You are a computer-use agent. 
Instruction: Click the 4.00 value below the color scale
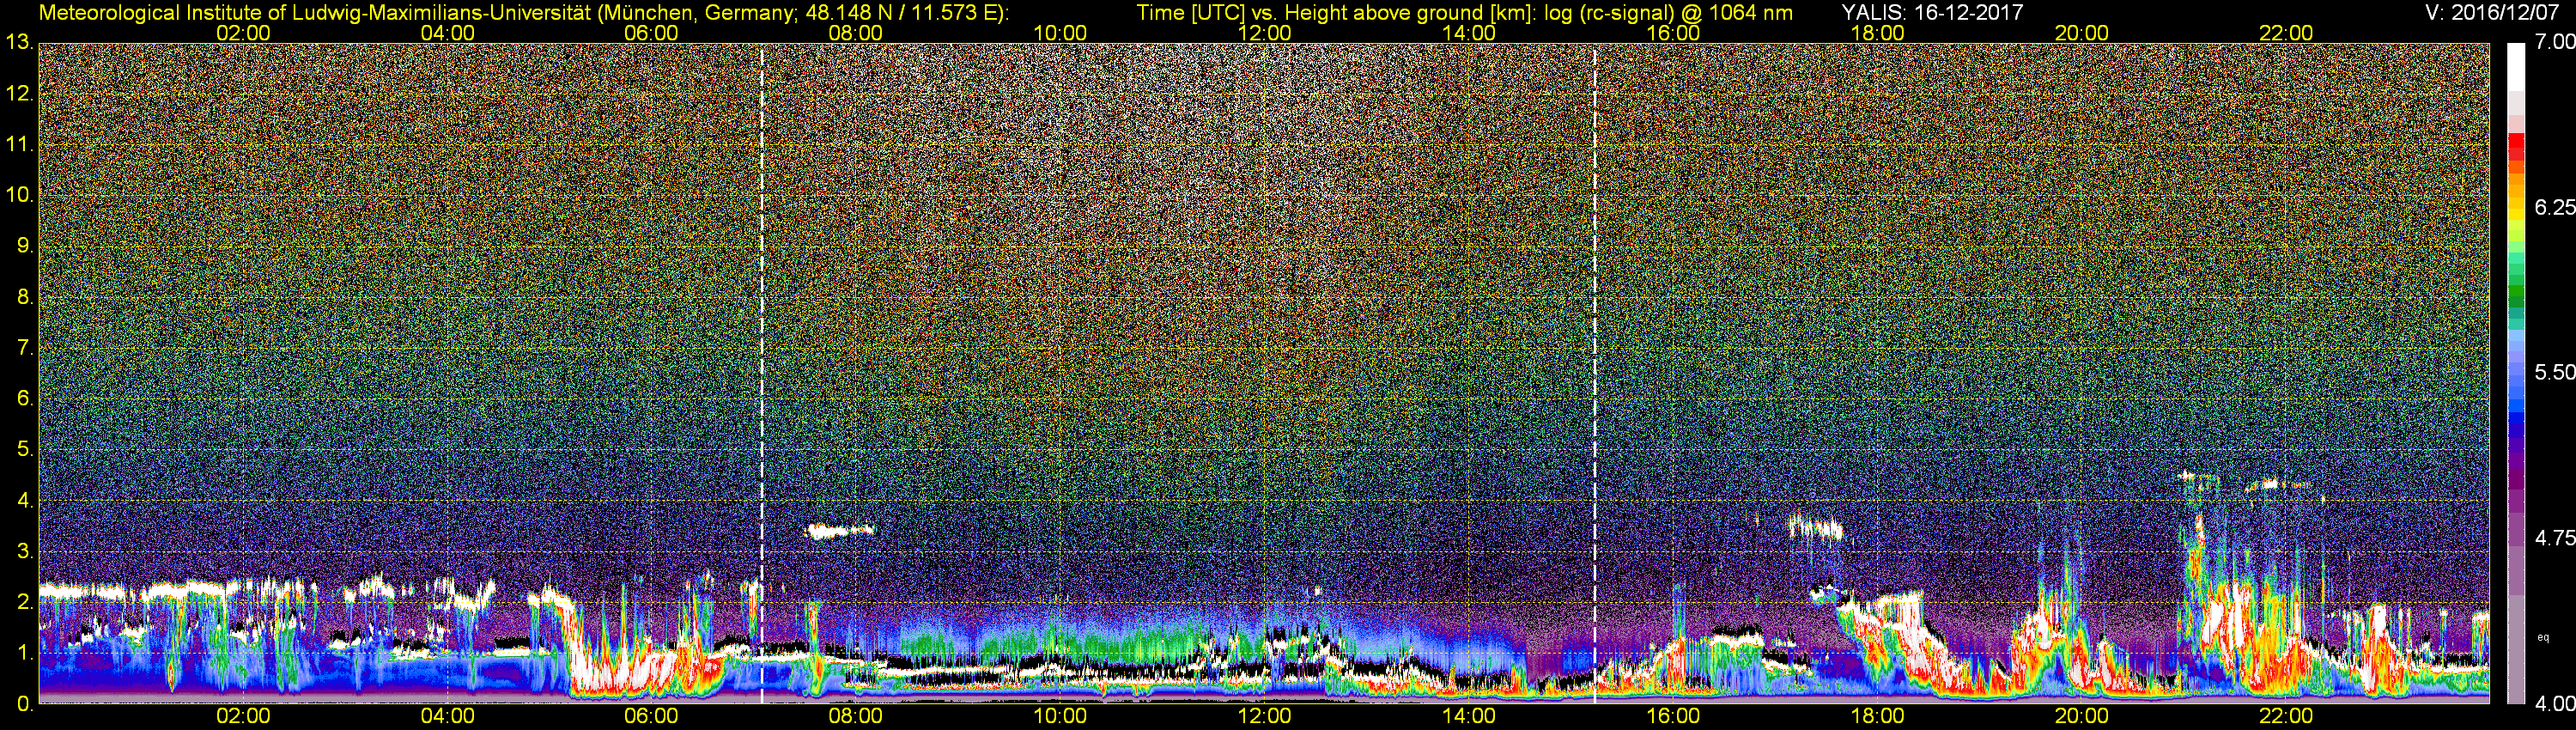point(2554,704)
